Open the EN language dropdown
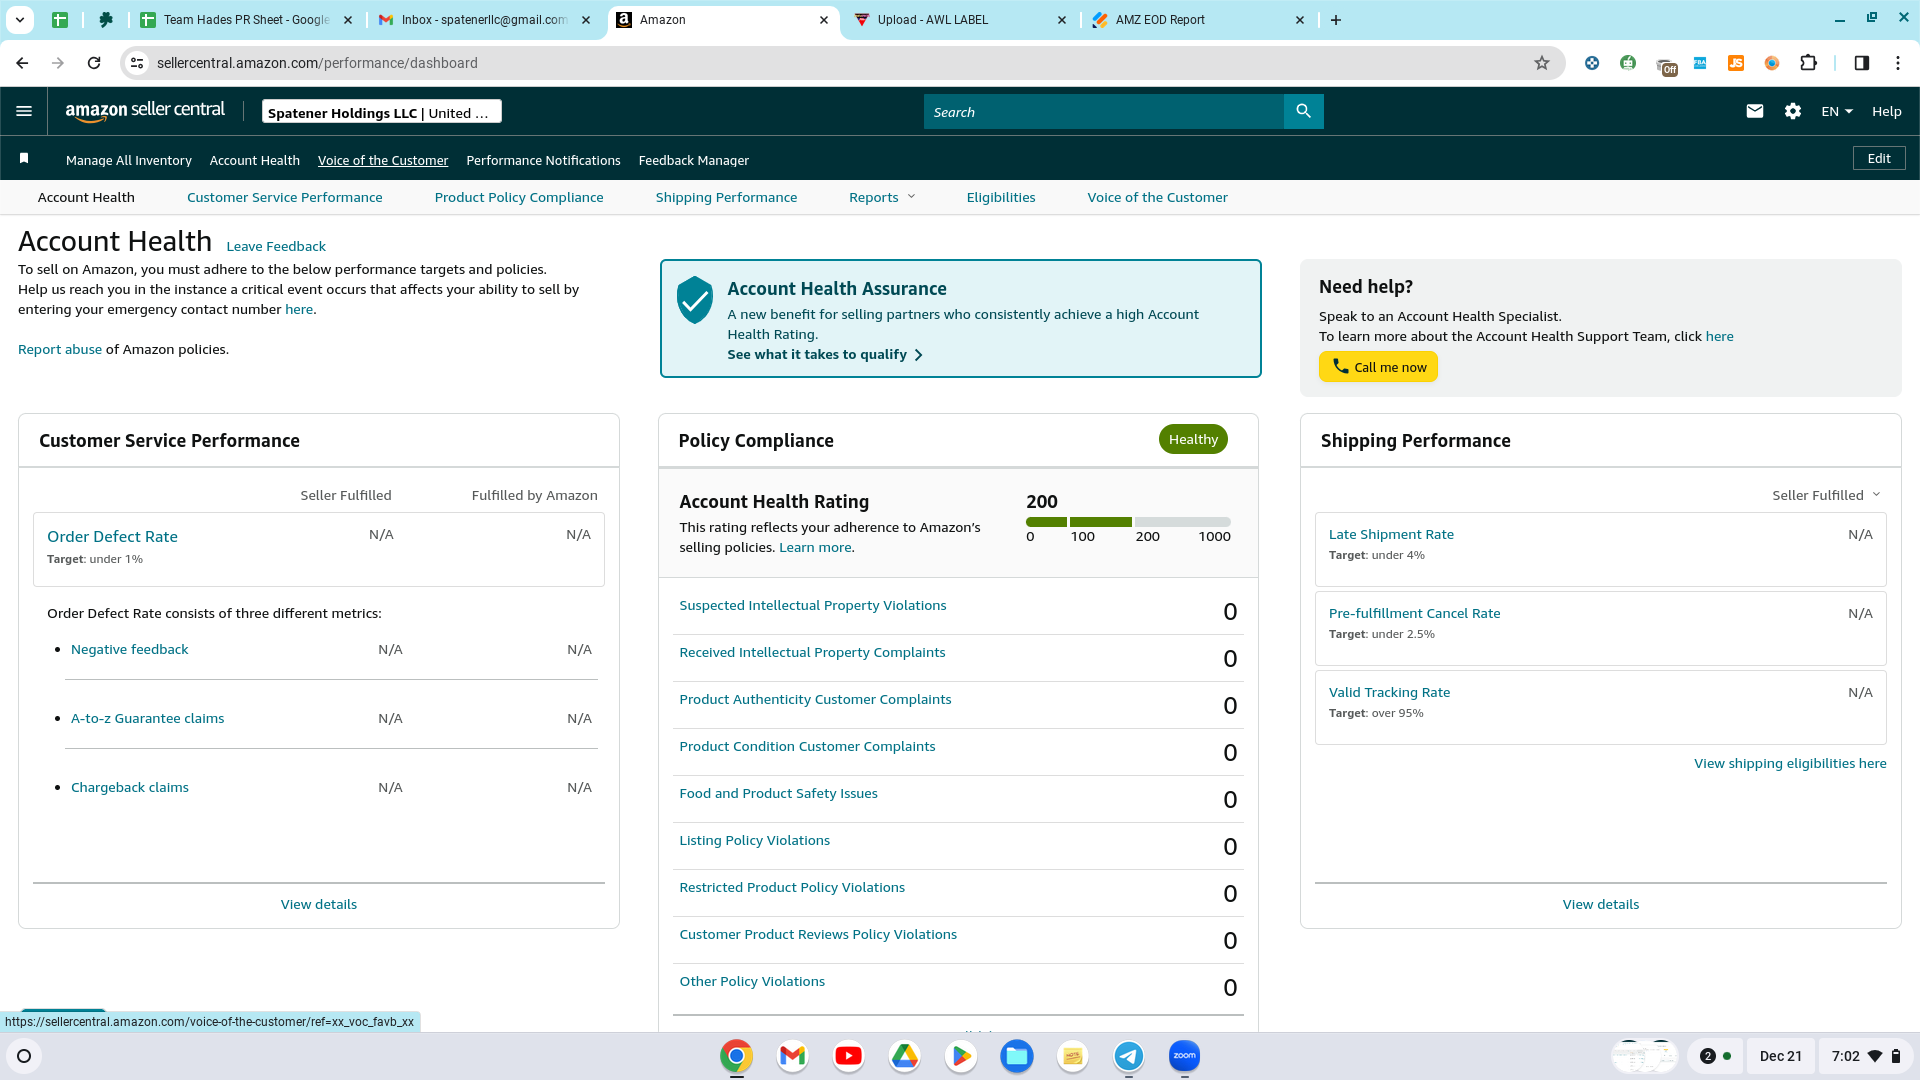1920x1080 pixels. (x=1837, y=112)
